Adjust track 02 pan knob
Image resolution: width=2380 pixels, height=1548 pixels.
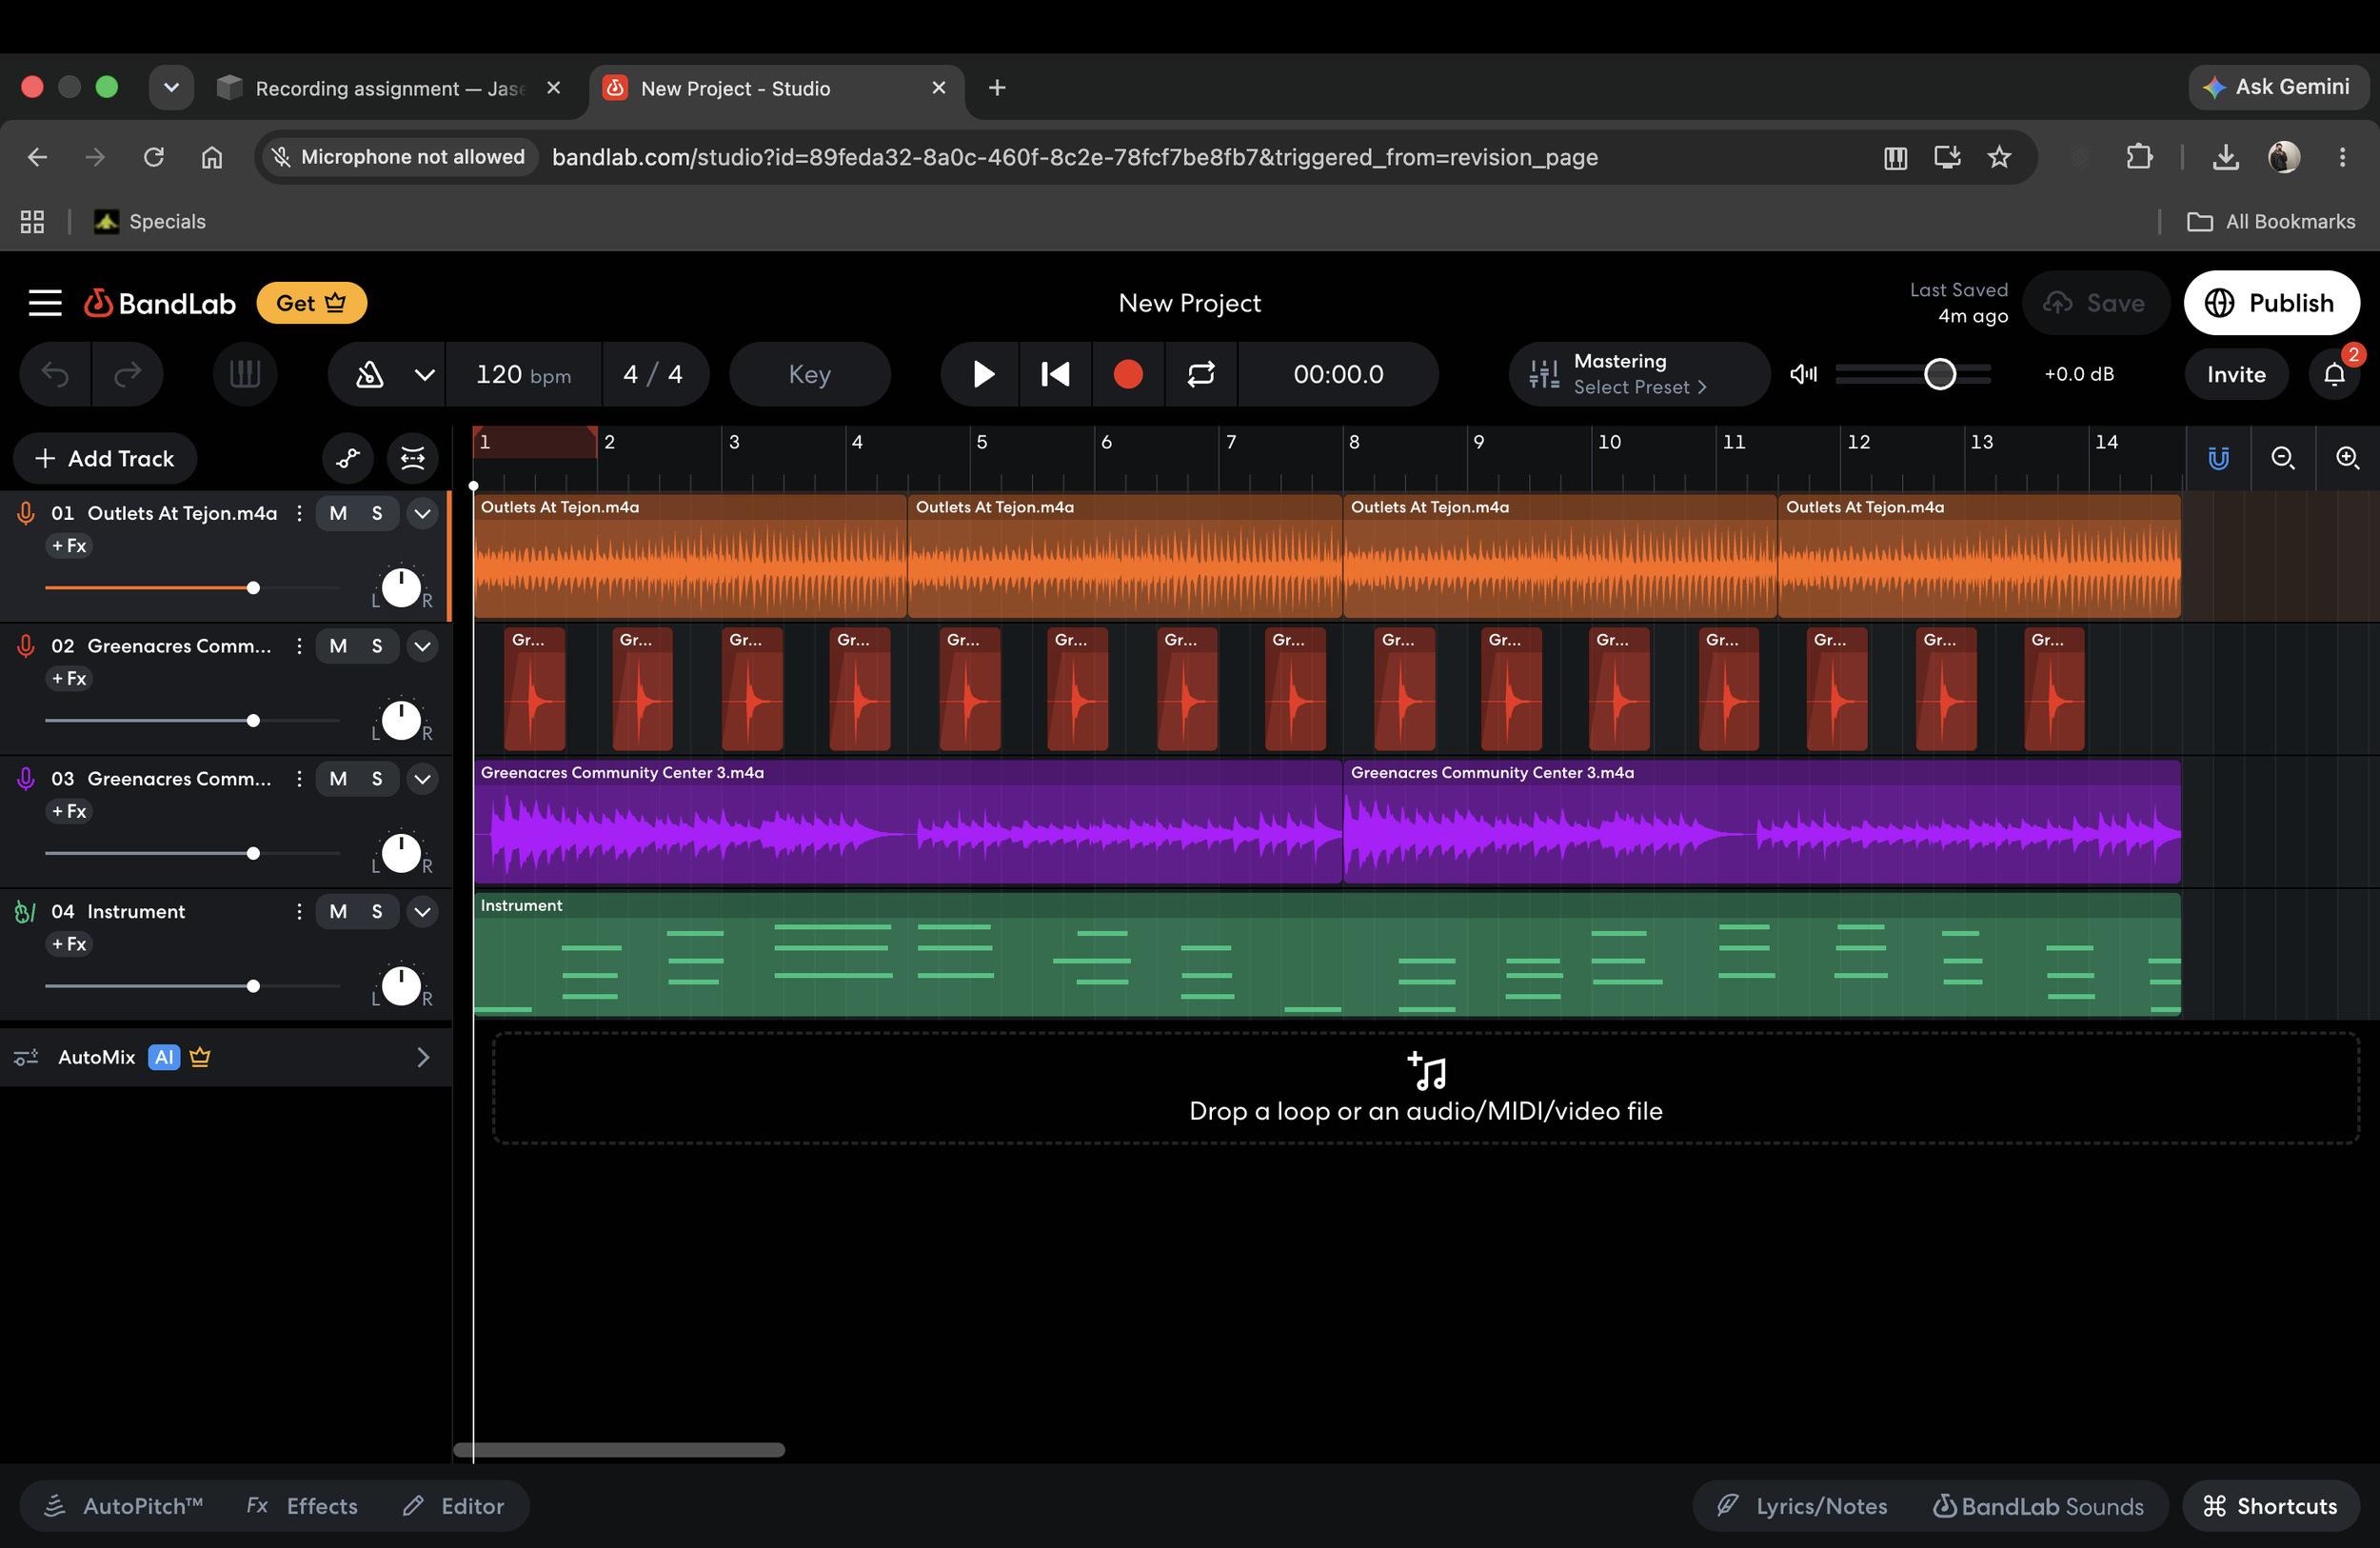(401, 721)
